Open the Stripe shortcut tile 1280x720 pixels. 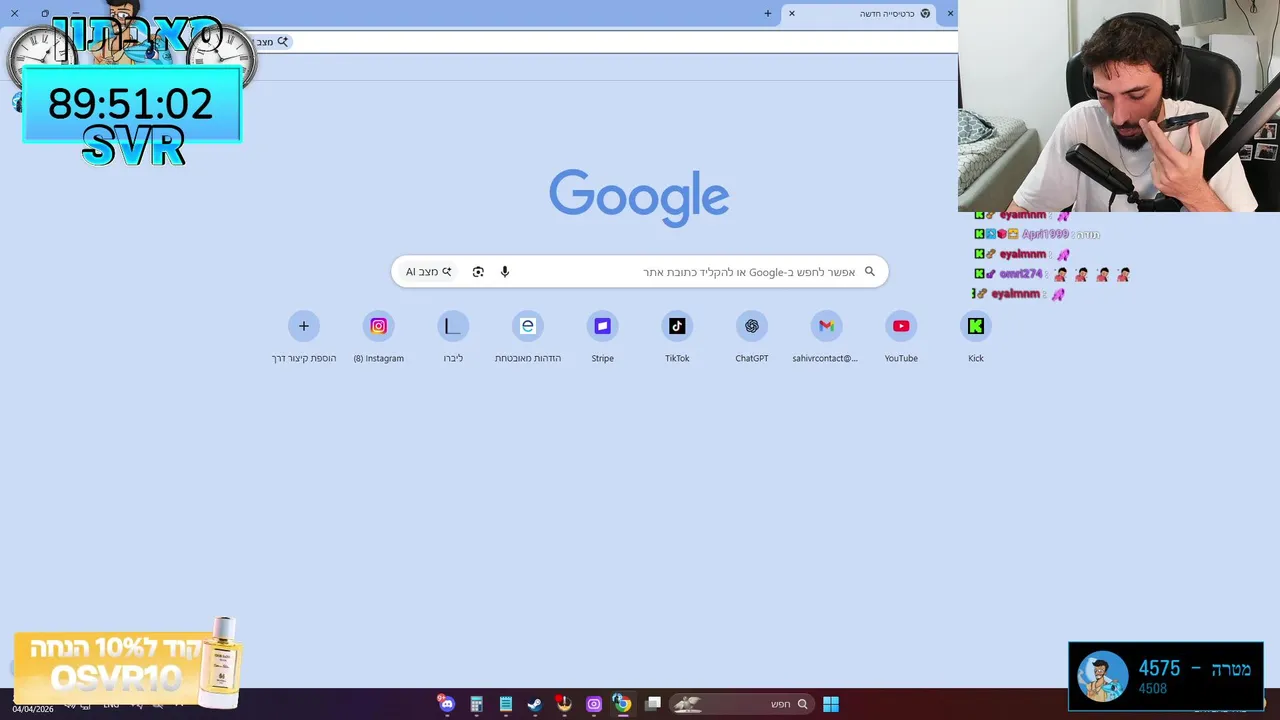point(602,337)
